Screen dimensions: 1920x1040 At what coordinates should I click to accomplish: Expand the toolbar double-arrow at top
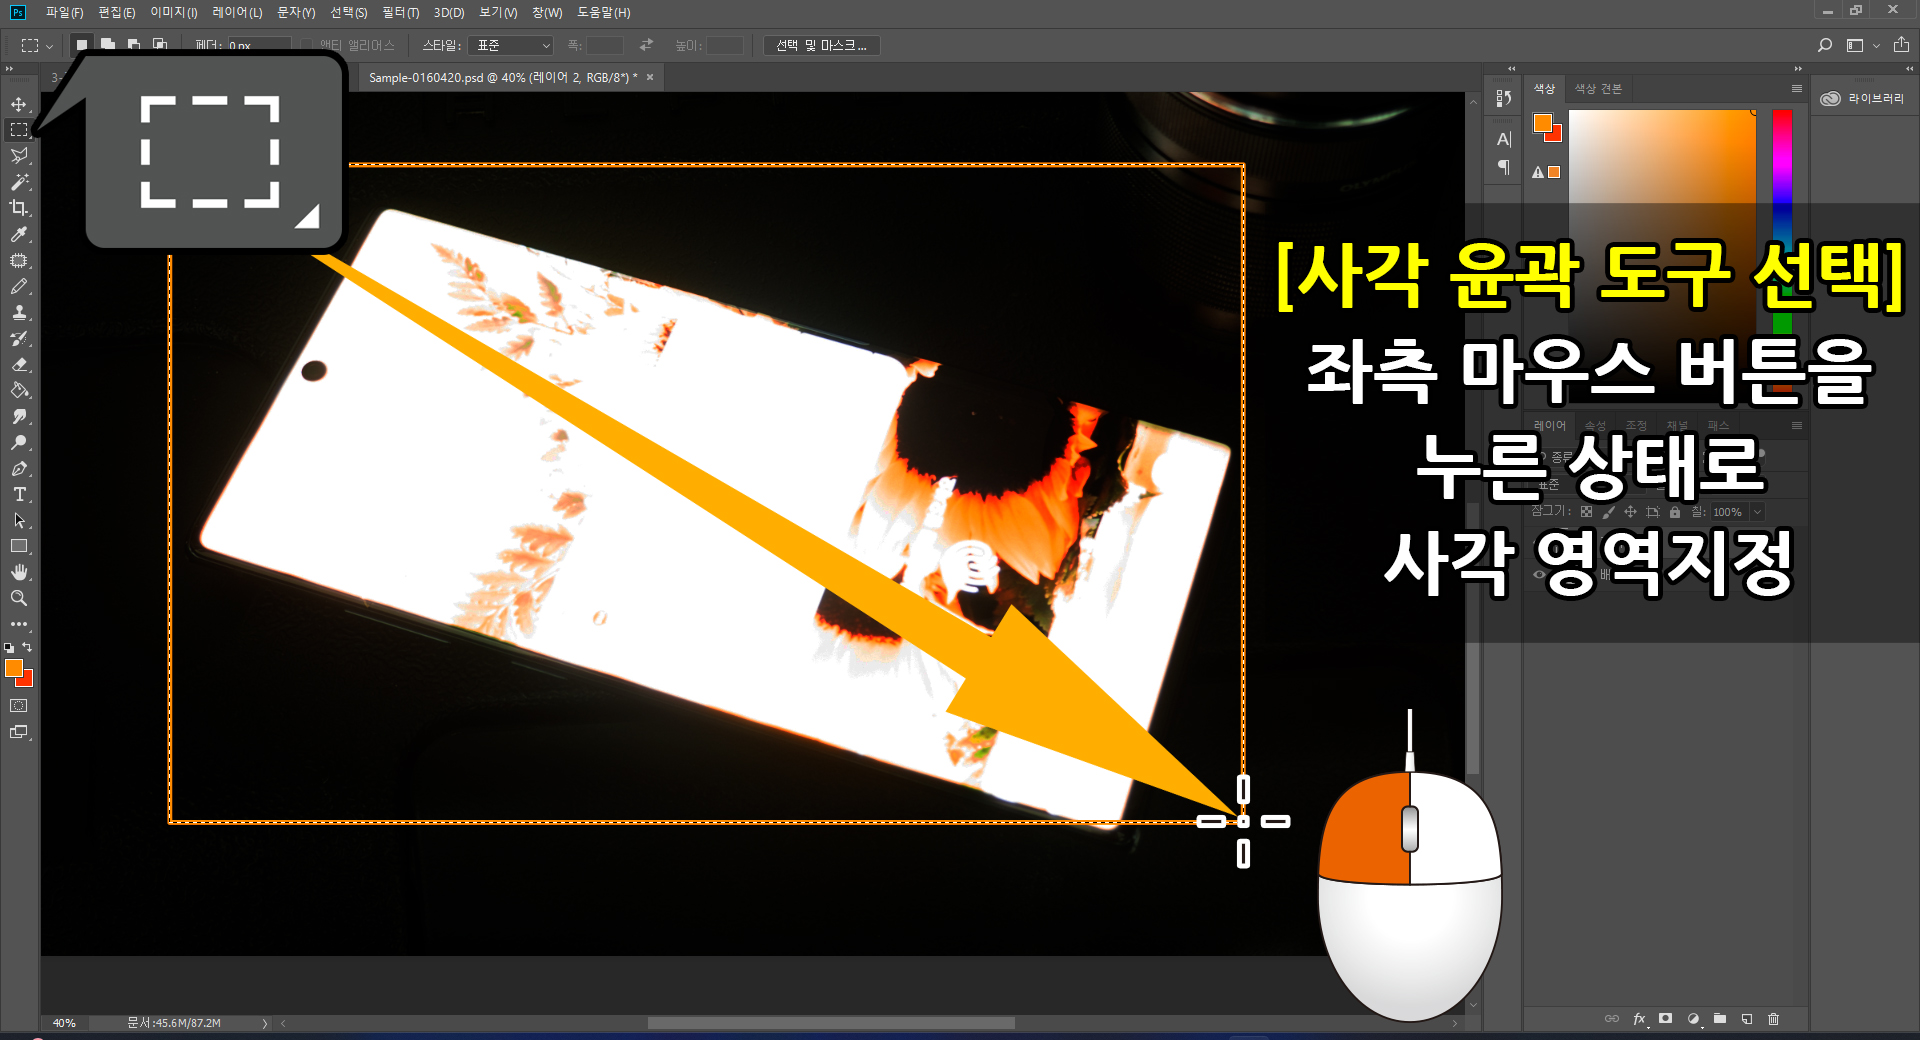(x=9, y=69)
